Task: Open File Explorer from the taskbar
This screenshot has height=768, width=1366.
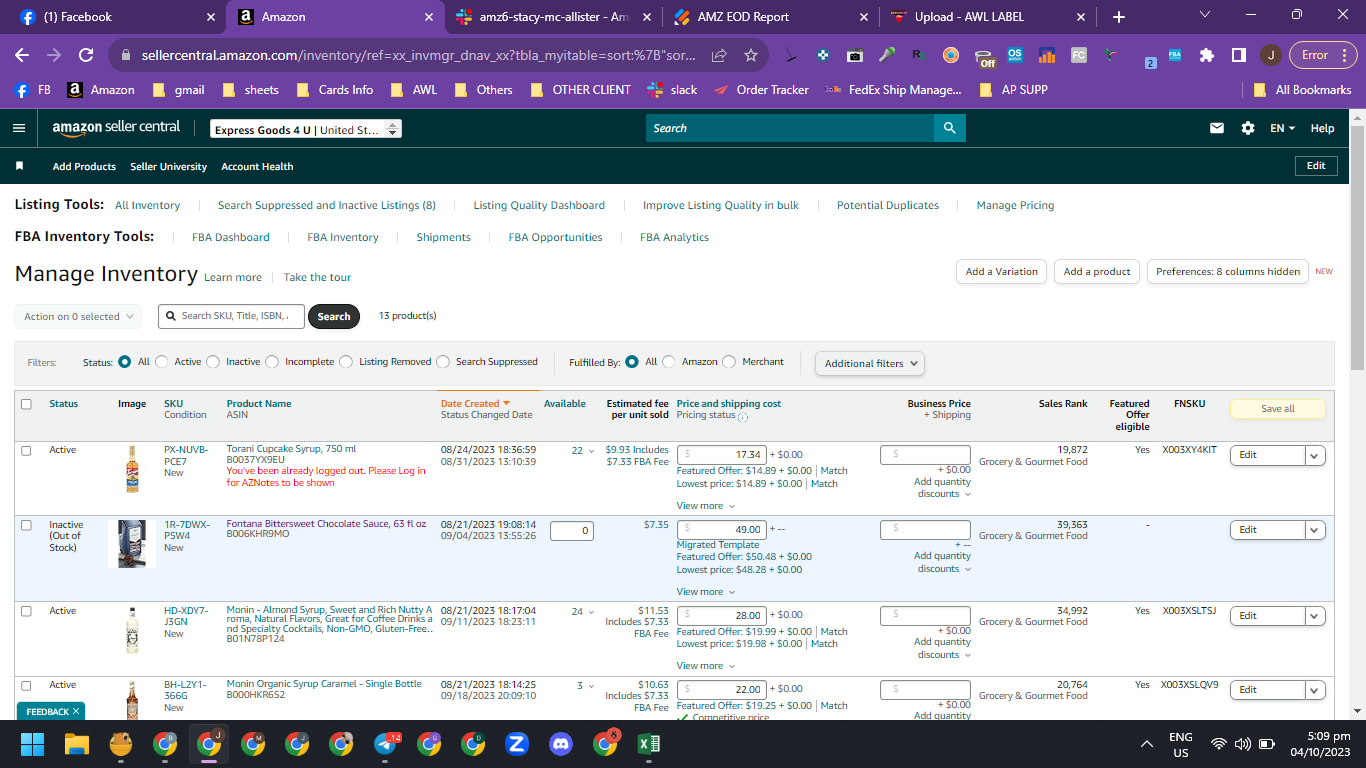Action: coord(77,744)
